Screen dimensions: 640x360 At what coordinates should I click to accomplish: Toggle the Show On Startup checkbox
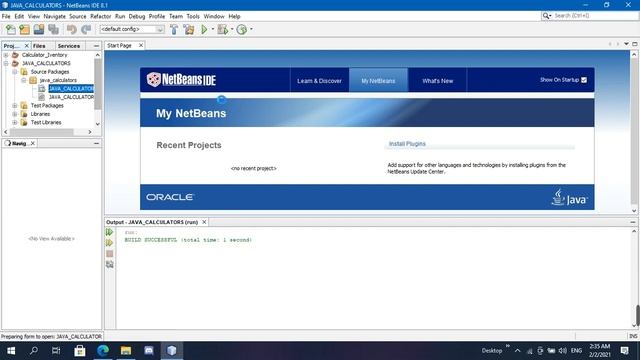click(584, 80)
